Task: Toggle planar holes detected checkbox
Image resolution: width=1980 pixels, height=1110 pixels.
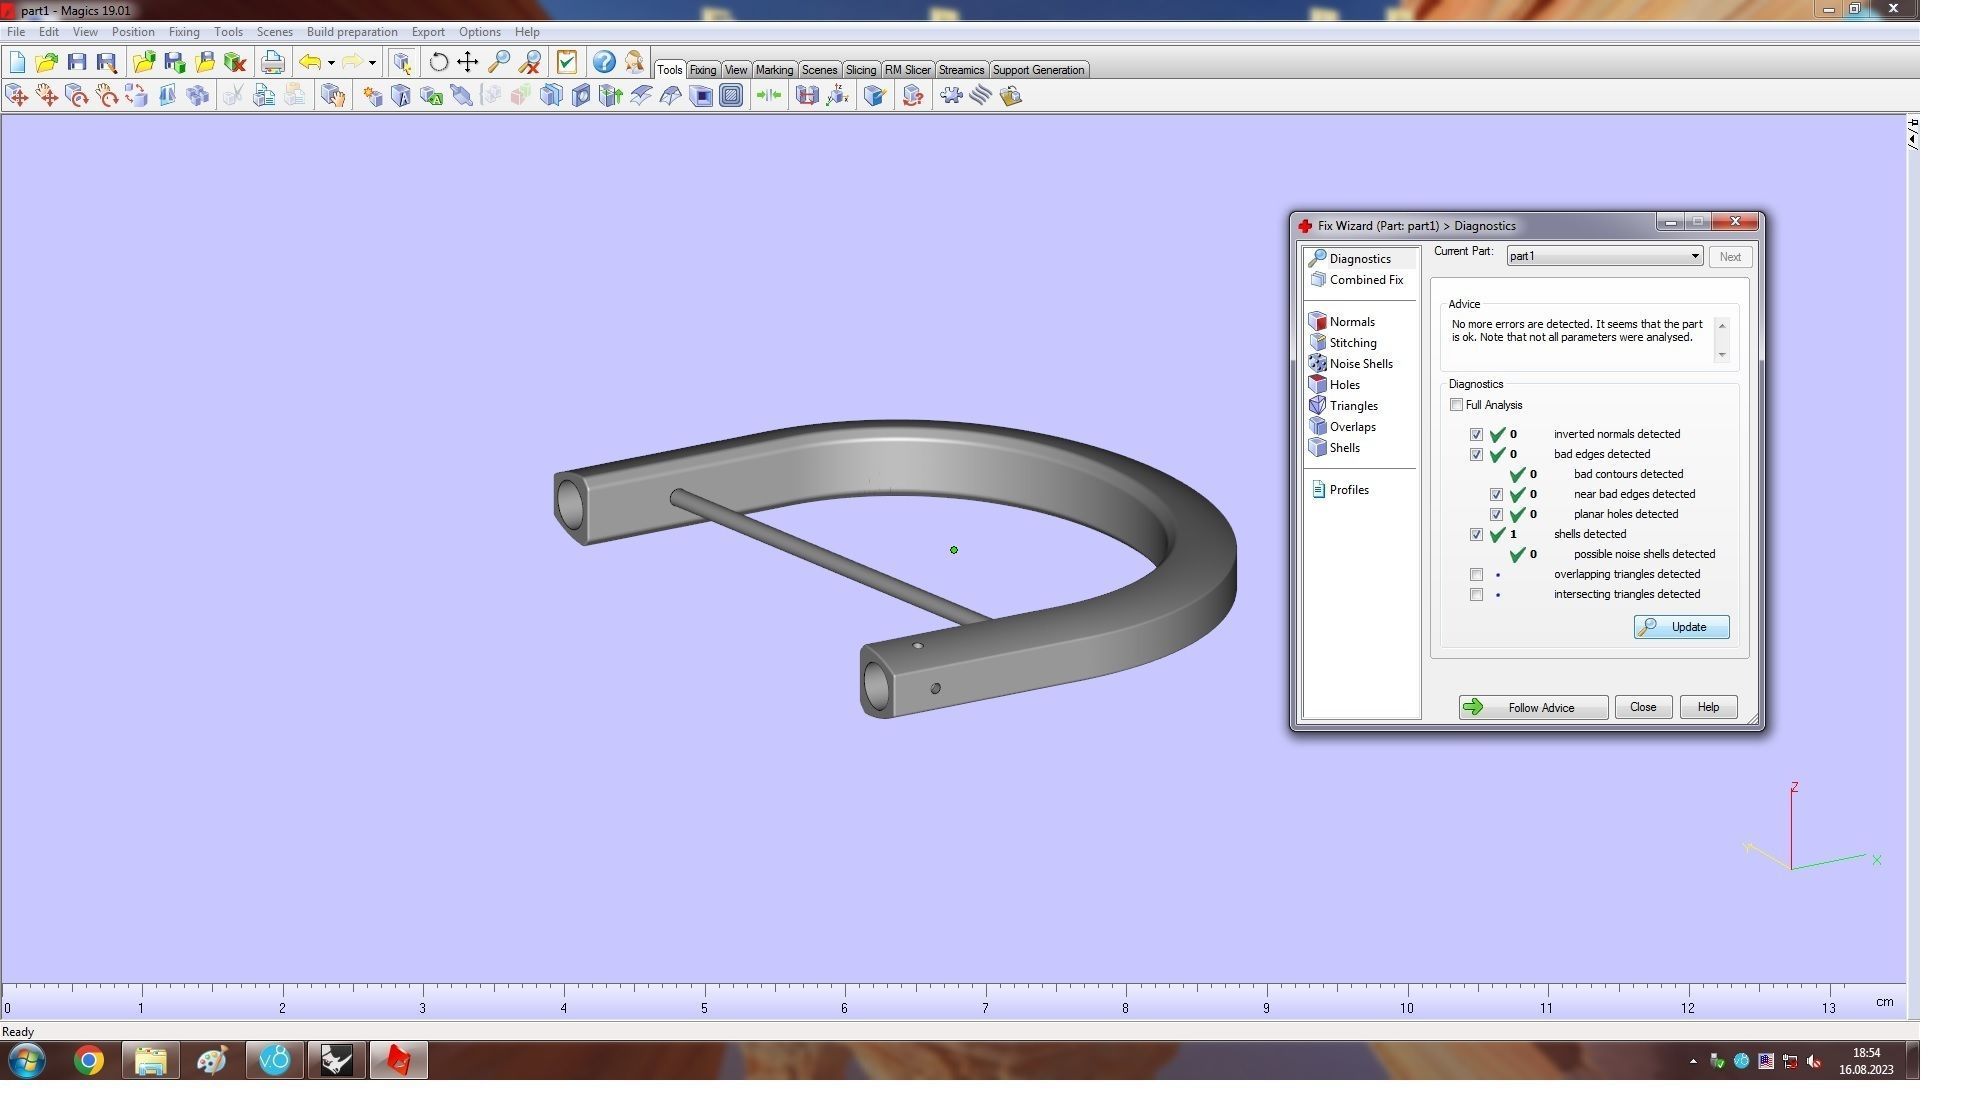Action: click(1496, 515)
